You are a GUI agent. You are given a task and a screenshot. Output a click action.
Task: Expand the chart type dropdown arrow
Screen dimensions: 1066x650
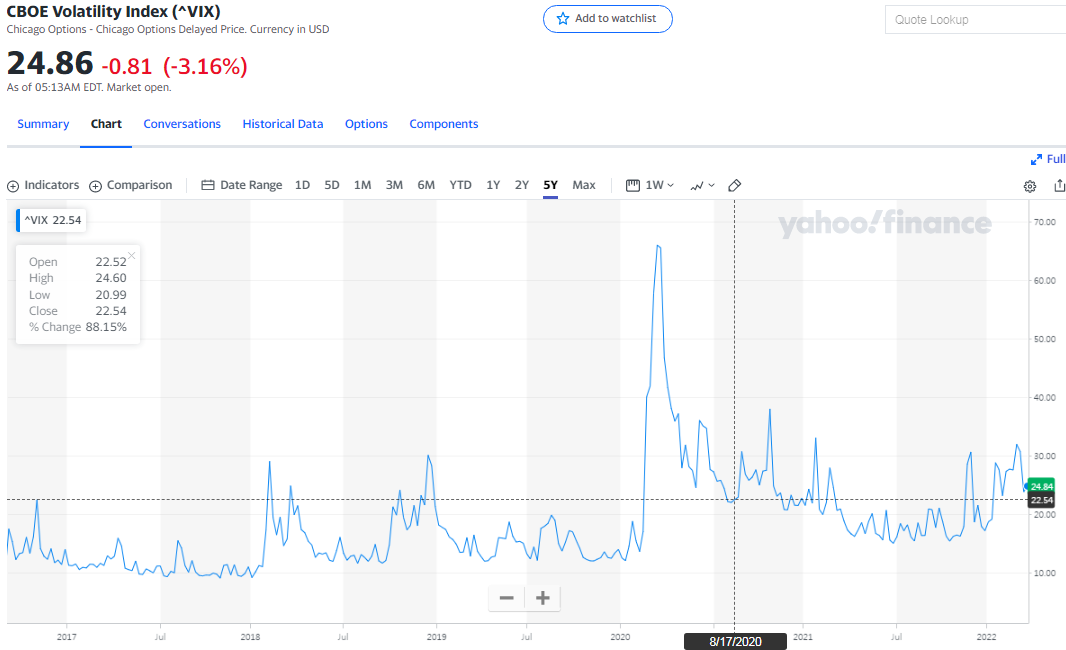(x=712, y=186)
